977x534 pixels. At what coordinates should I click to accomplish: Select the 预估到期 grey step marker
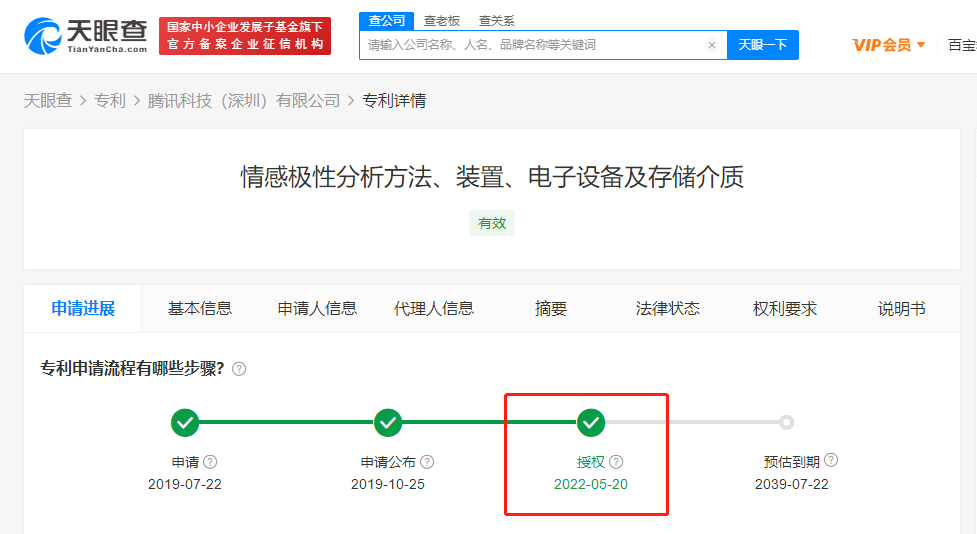coord(786,422)
